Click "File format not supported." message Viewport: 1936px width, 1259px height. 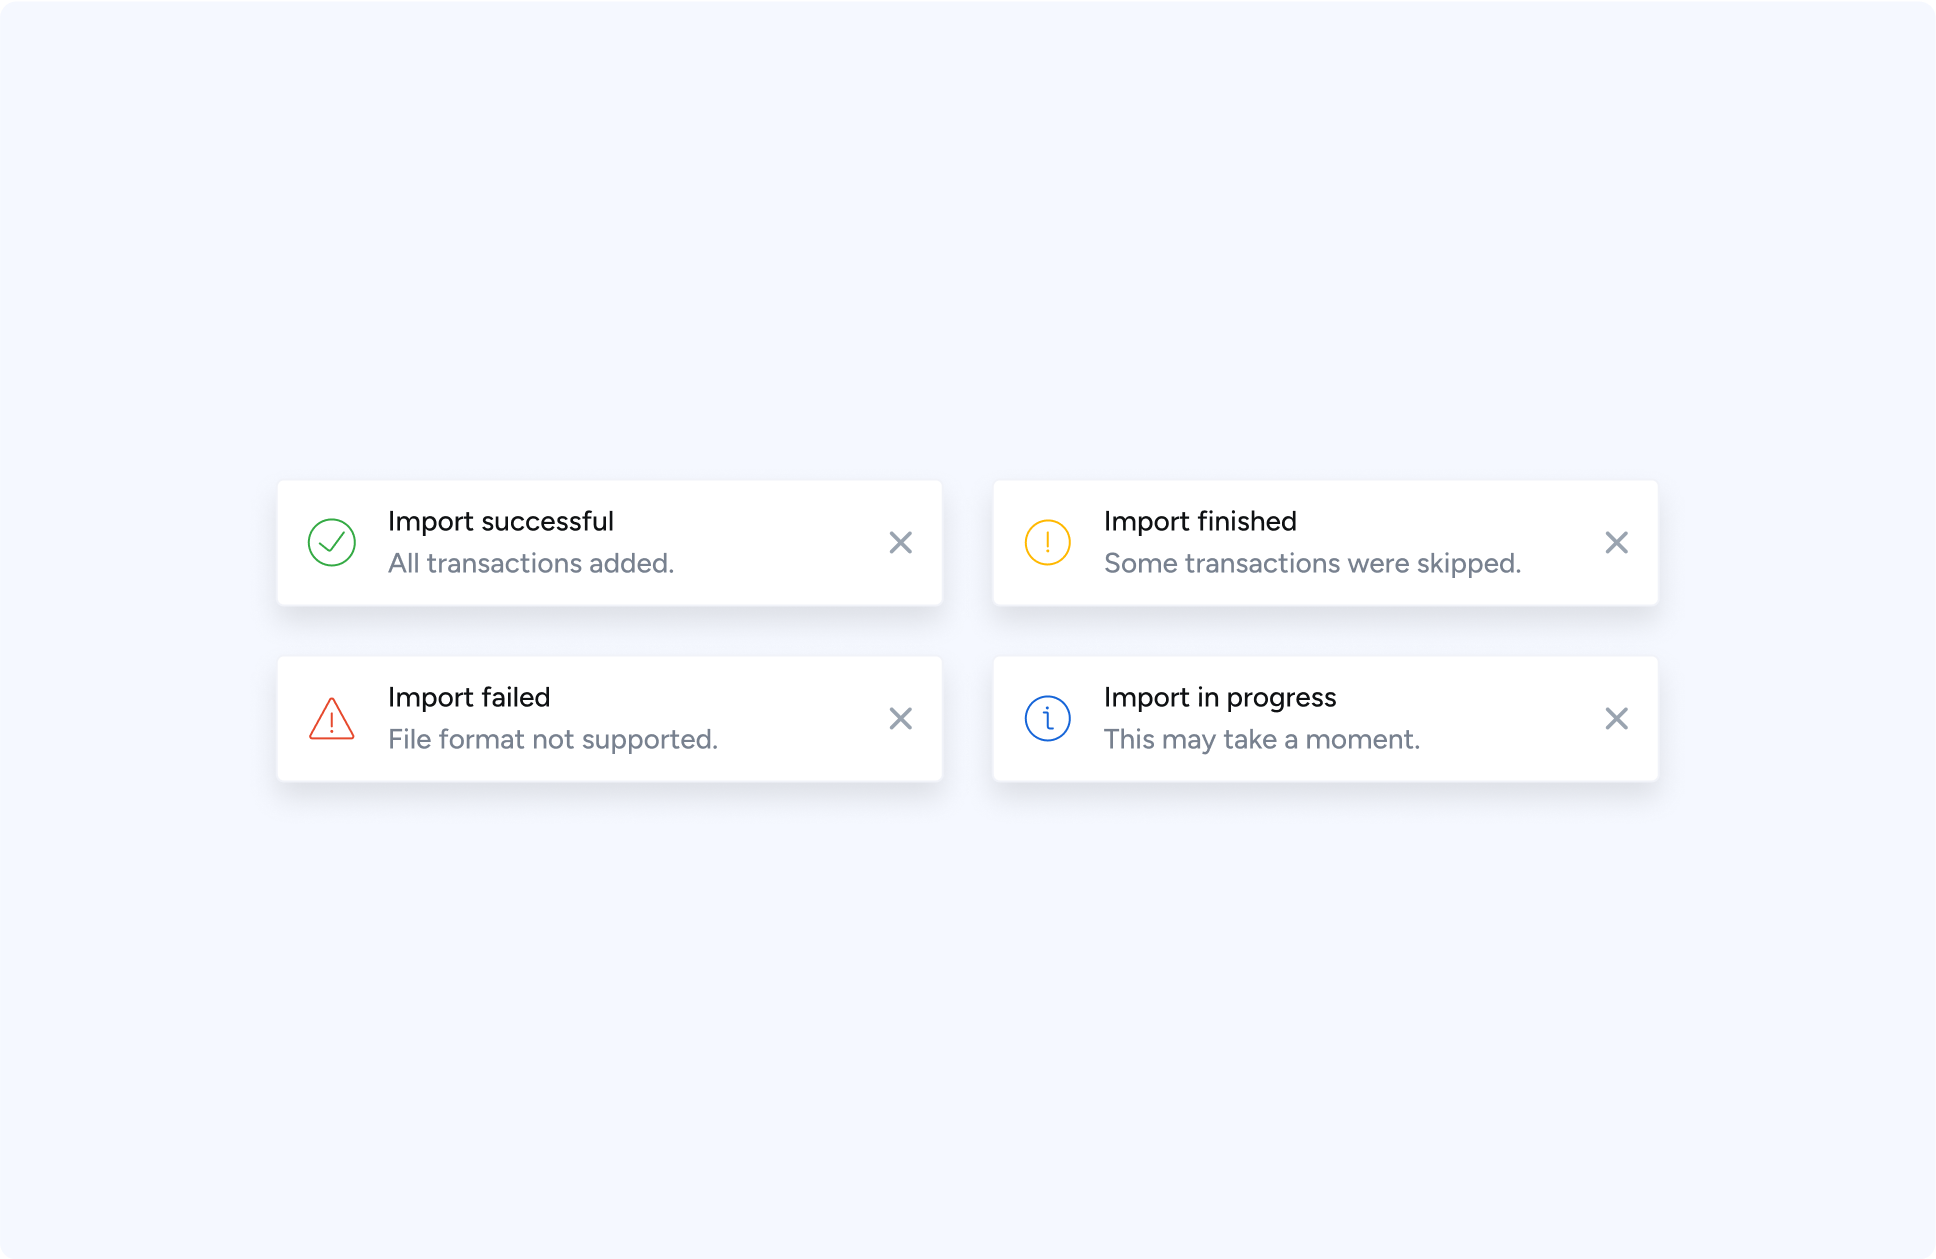[x=553, y=740]
